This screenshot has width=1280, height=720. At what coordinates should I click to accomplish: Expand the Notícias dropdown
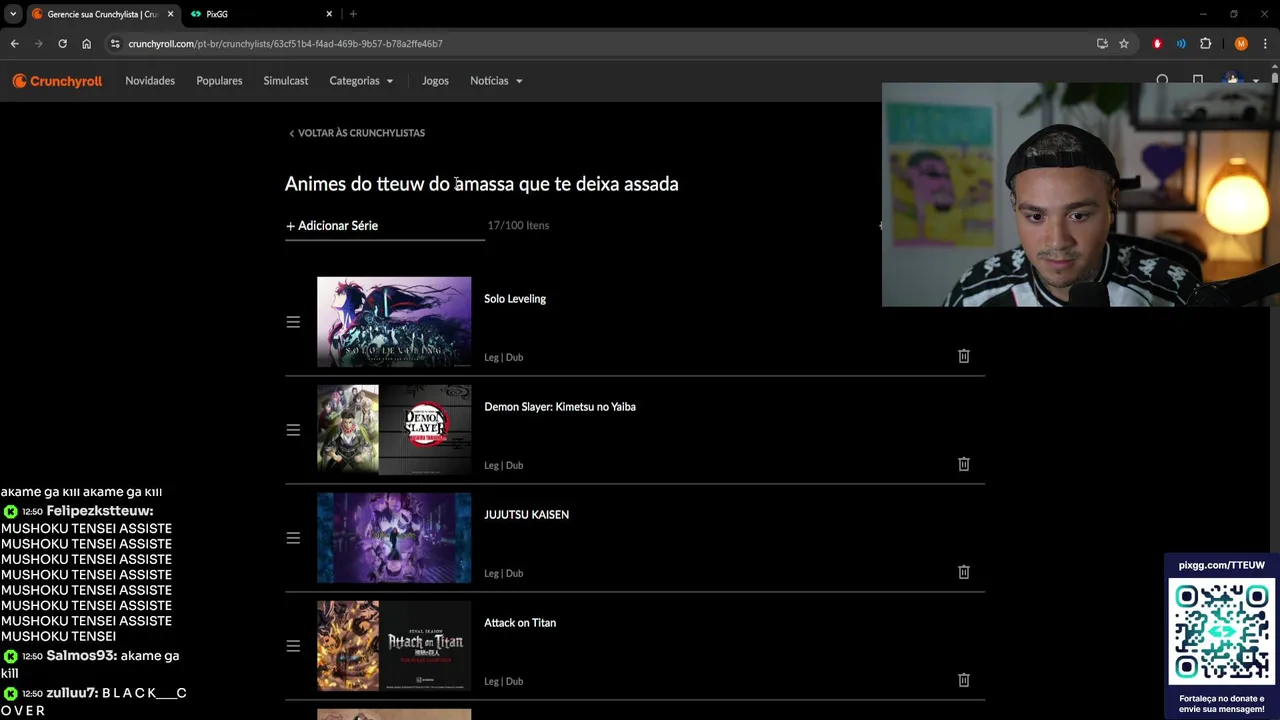tap(496, 81)
